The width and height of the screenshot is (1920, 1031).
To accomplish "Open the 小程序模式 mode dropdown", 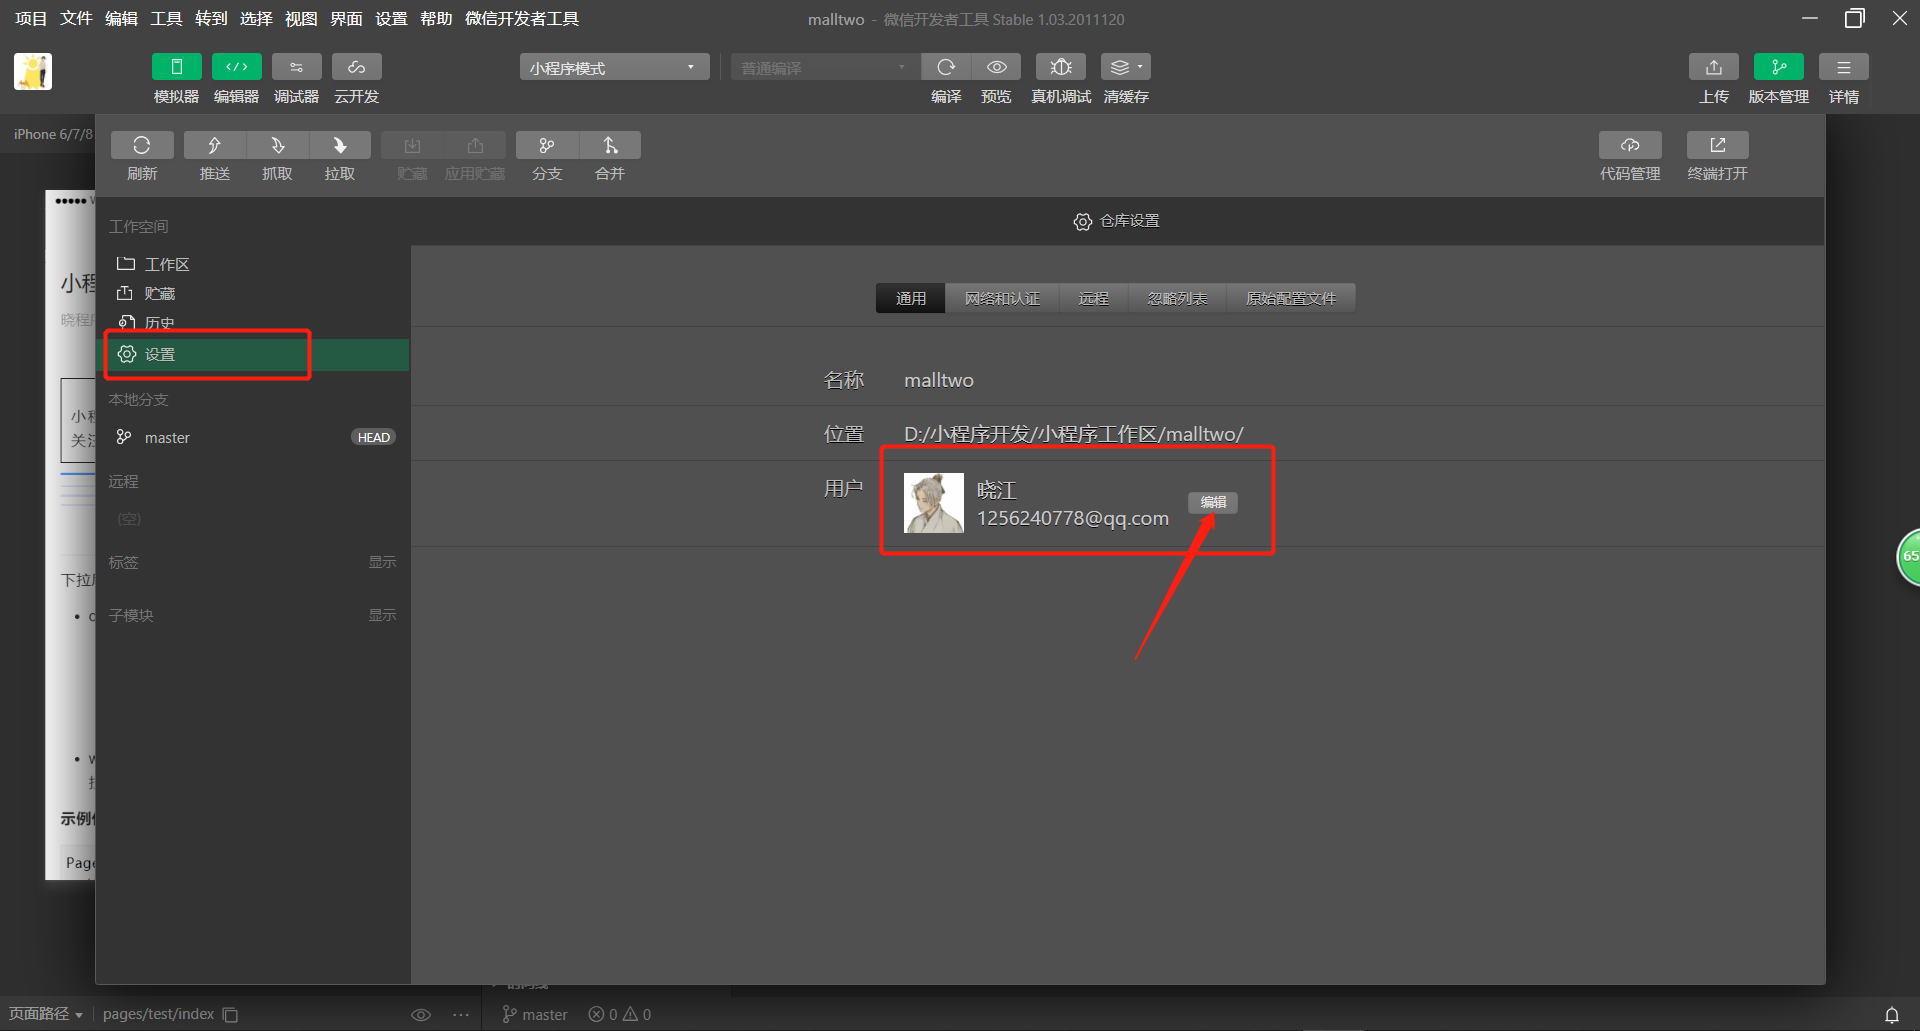I will pyautogui.click(x=614, y=67).
